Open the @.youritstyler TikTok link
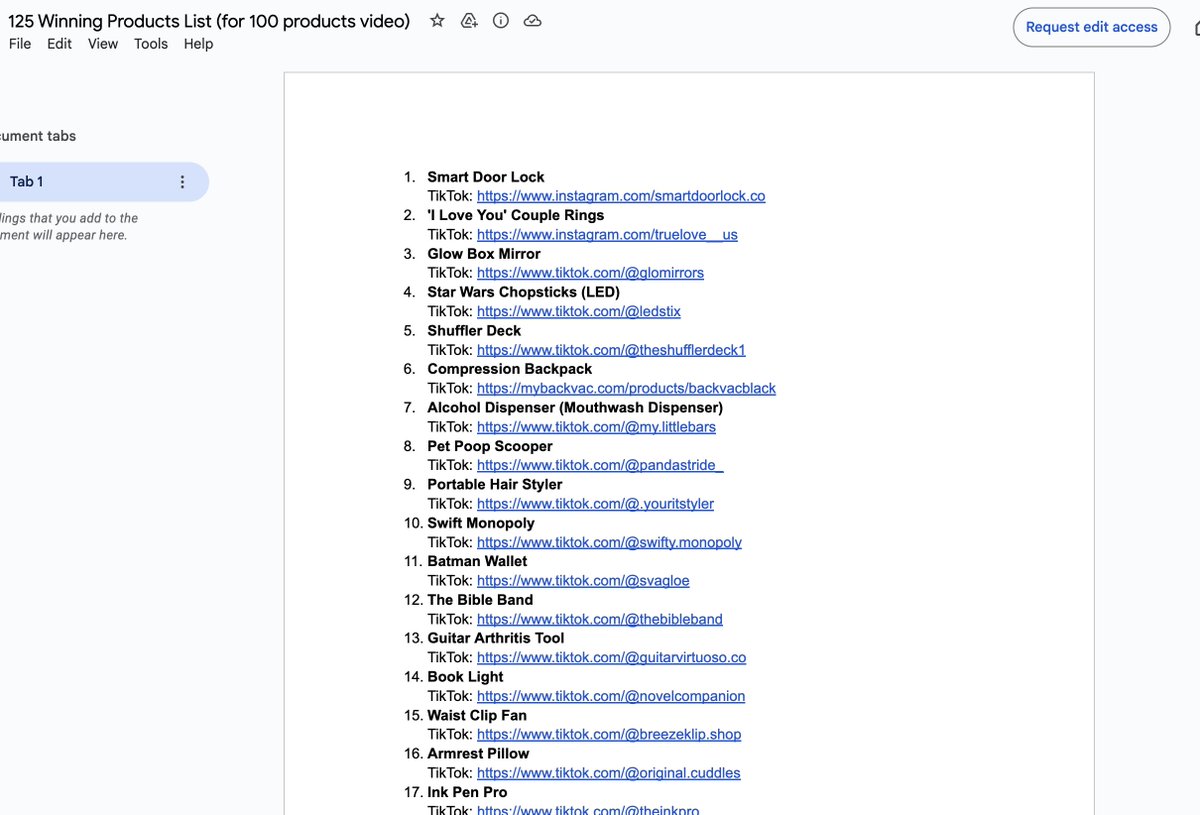Viewport: 1200px width, 815px height. coord(595,504)
